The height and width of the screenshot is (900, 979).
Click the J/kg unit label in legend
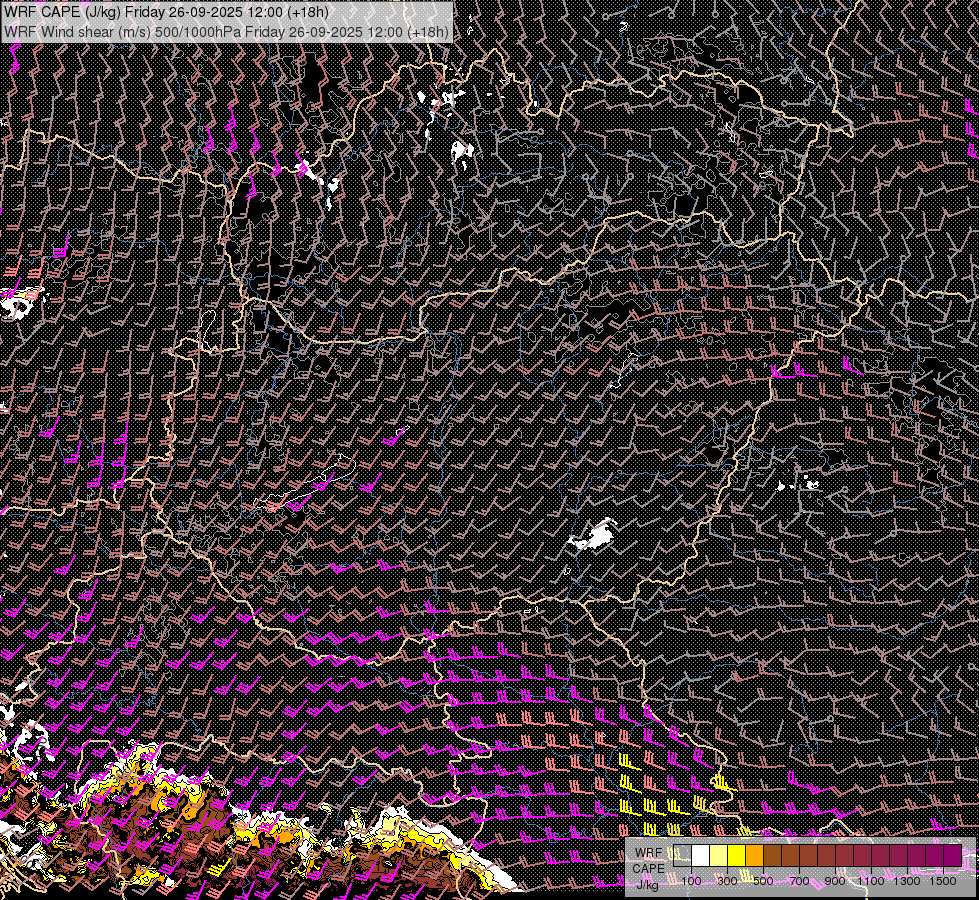[647, 884]
